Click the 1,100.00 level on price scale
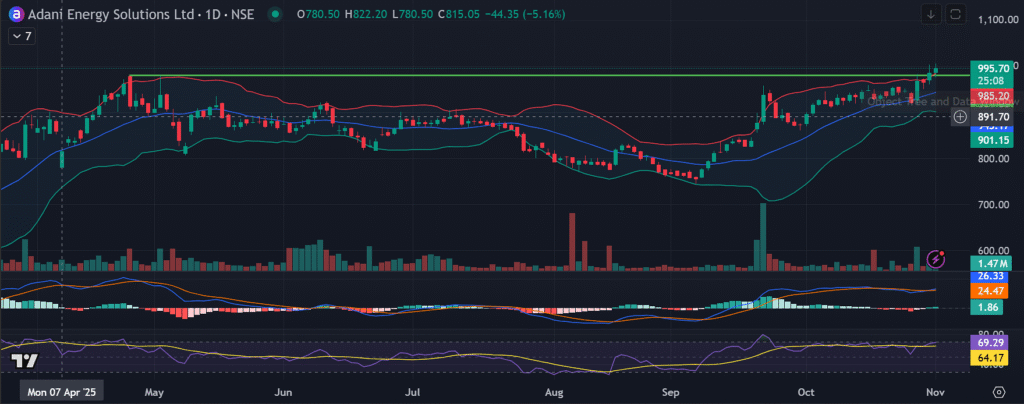Viewport: 1024px width, 404px height. click(996, 20)
